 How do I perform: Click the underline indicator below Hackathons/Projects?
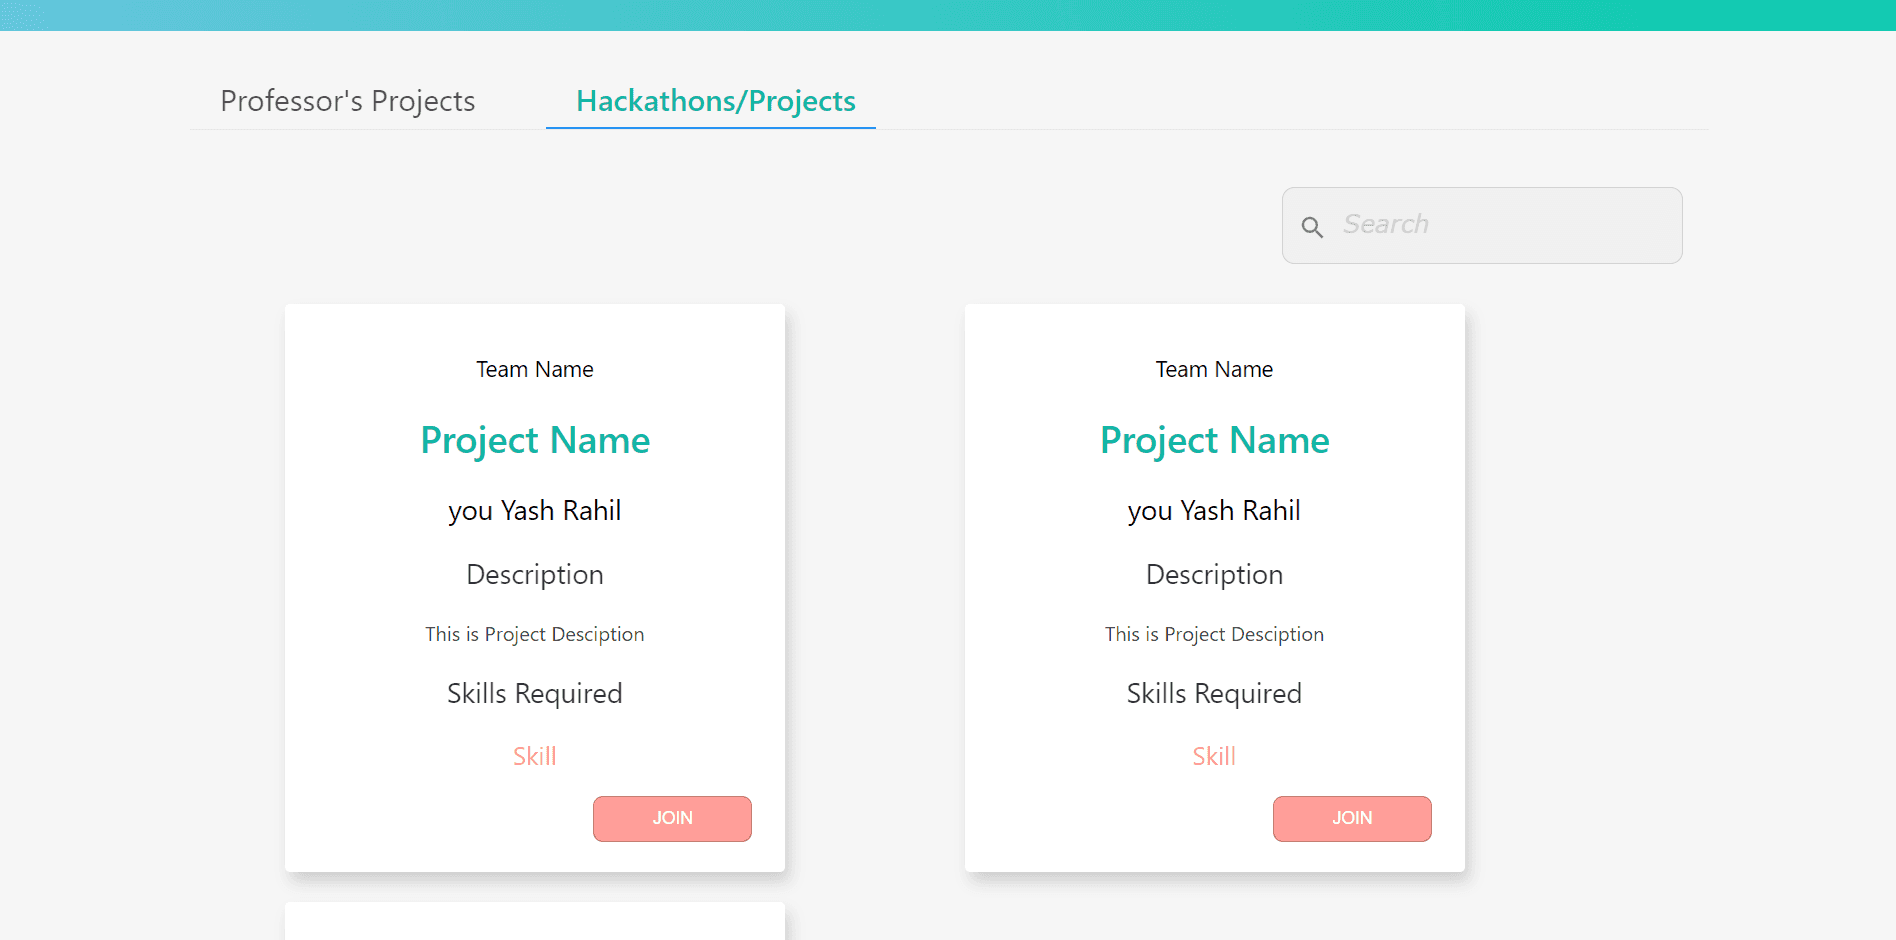[x=710, y=128]
